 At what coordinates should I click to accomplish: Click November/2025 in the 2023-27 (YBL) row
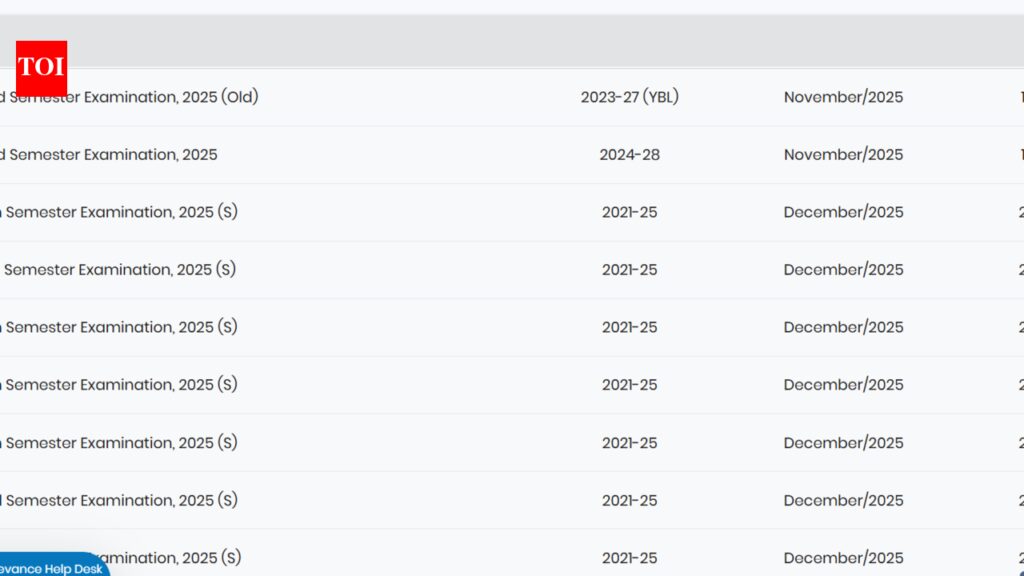tap(843, 97)
